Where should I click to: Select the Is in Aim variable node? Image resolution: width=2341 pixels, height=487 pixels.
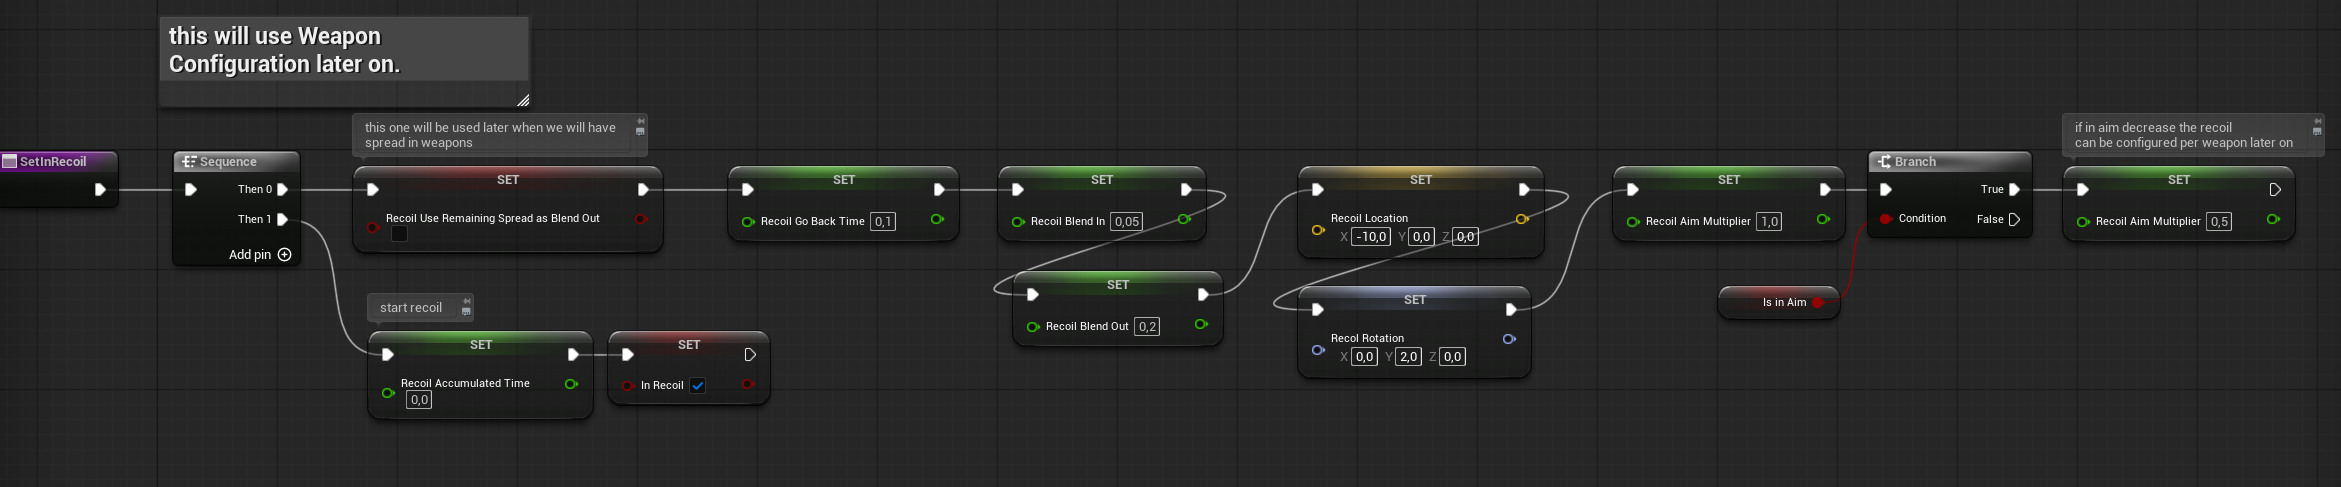coord(1770,303)
